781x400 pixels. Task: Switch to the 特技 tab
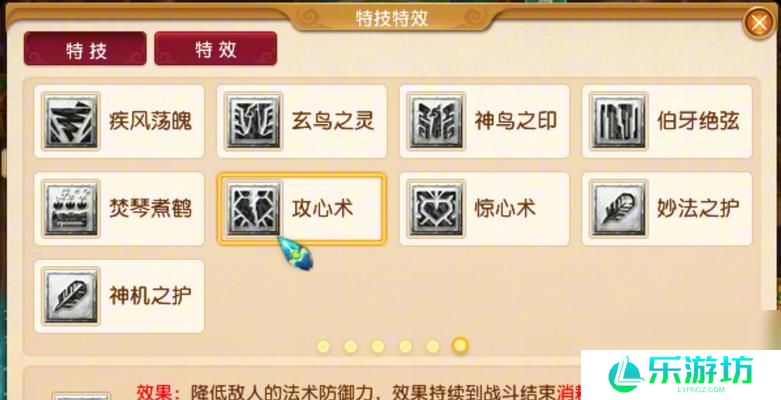tap(85, 49)
